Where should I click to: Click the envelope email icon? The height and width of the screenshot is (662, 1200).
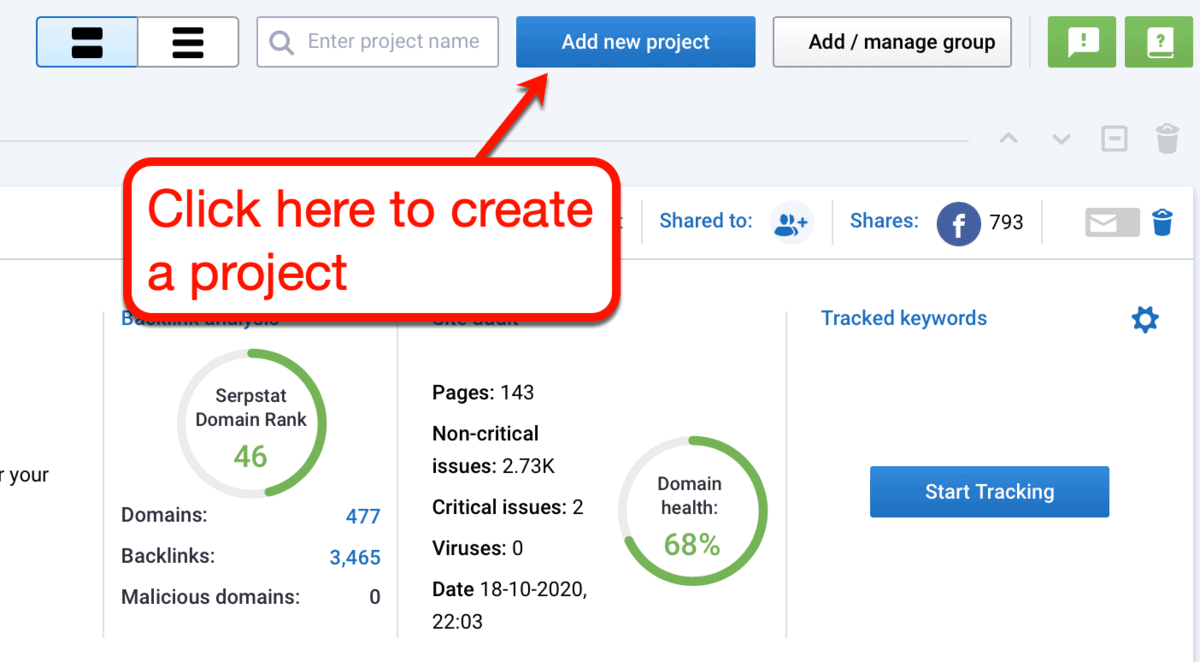coord(1112,222)
